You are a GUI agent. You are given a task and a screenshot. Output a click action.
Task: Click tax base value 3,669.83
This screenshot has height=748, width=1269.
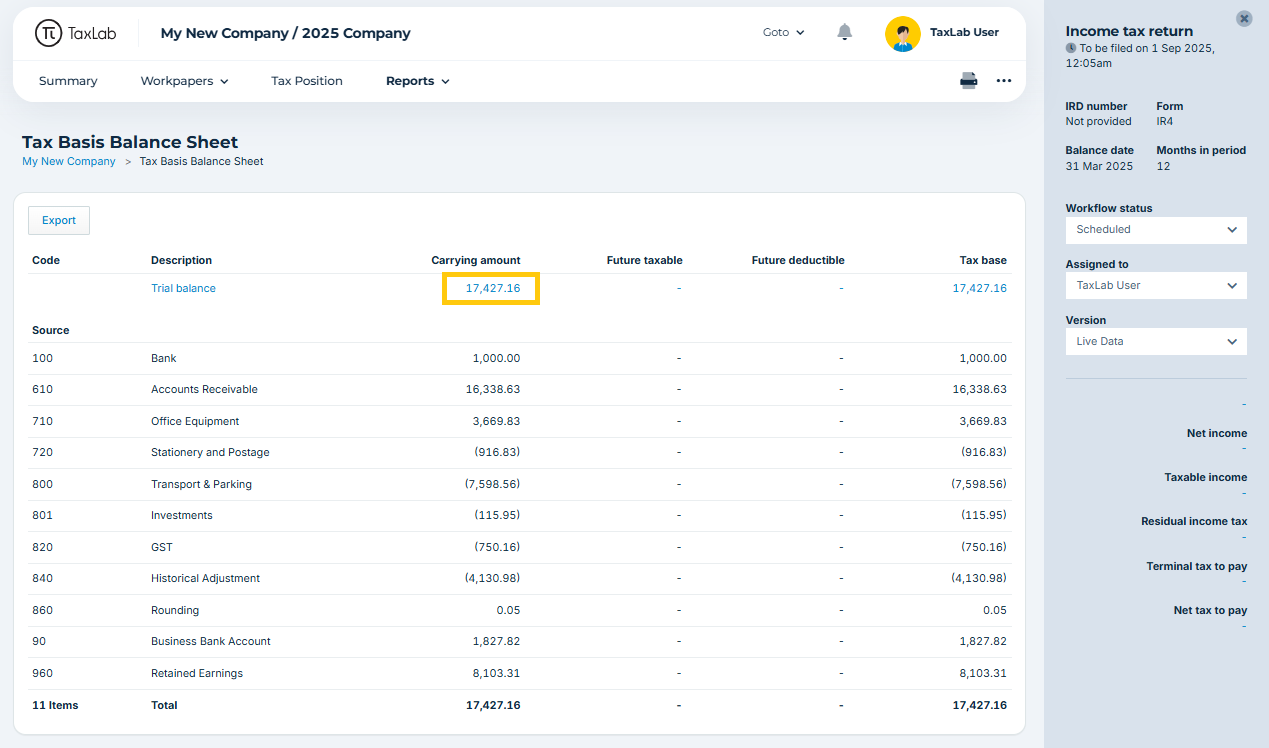point(983,421)
